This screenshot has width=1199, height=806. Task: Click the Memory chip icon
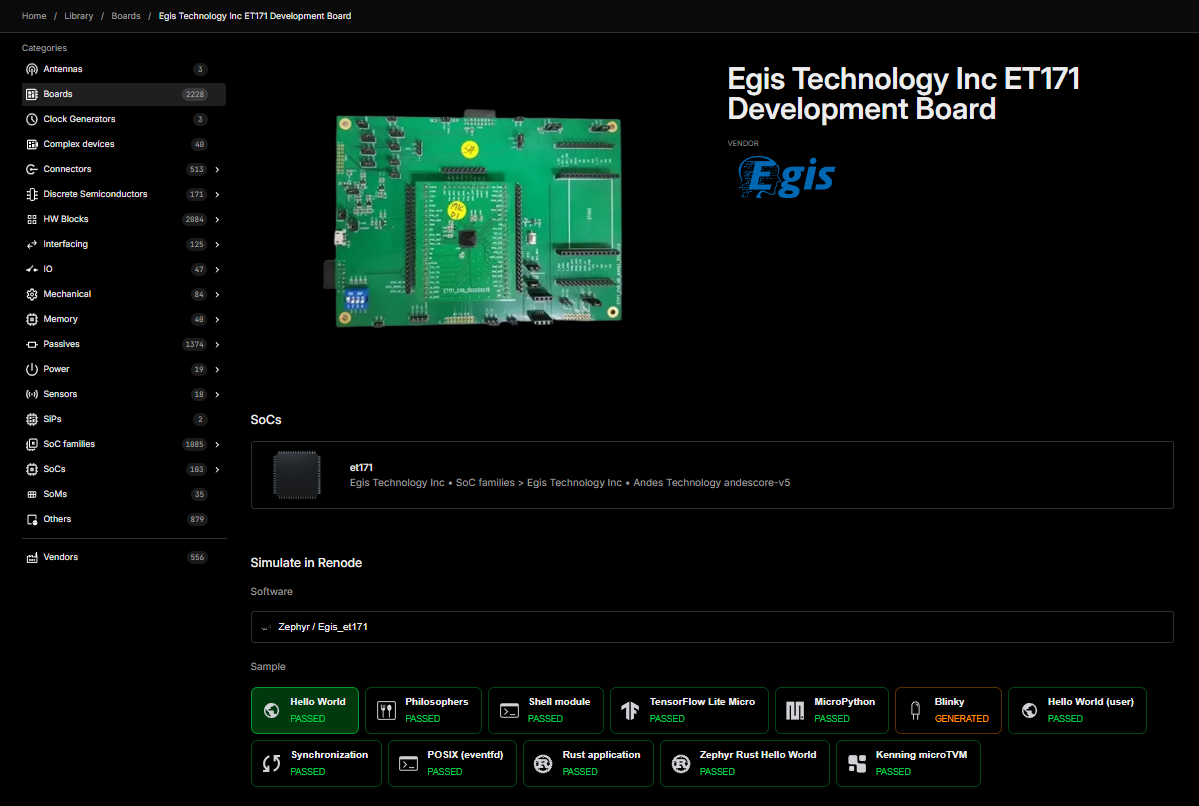pyautogui.click(x=31, y=319)
